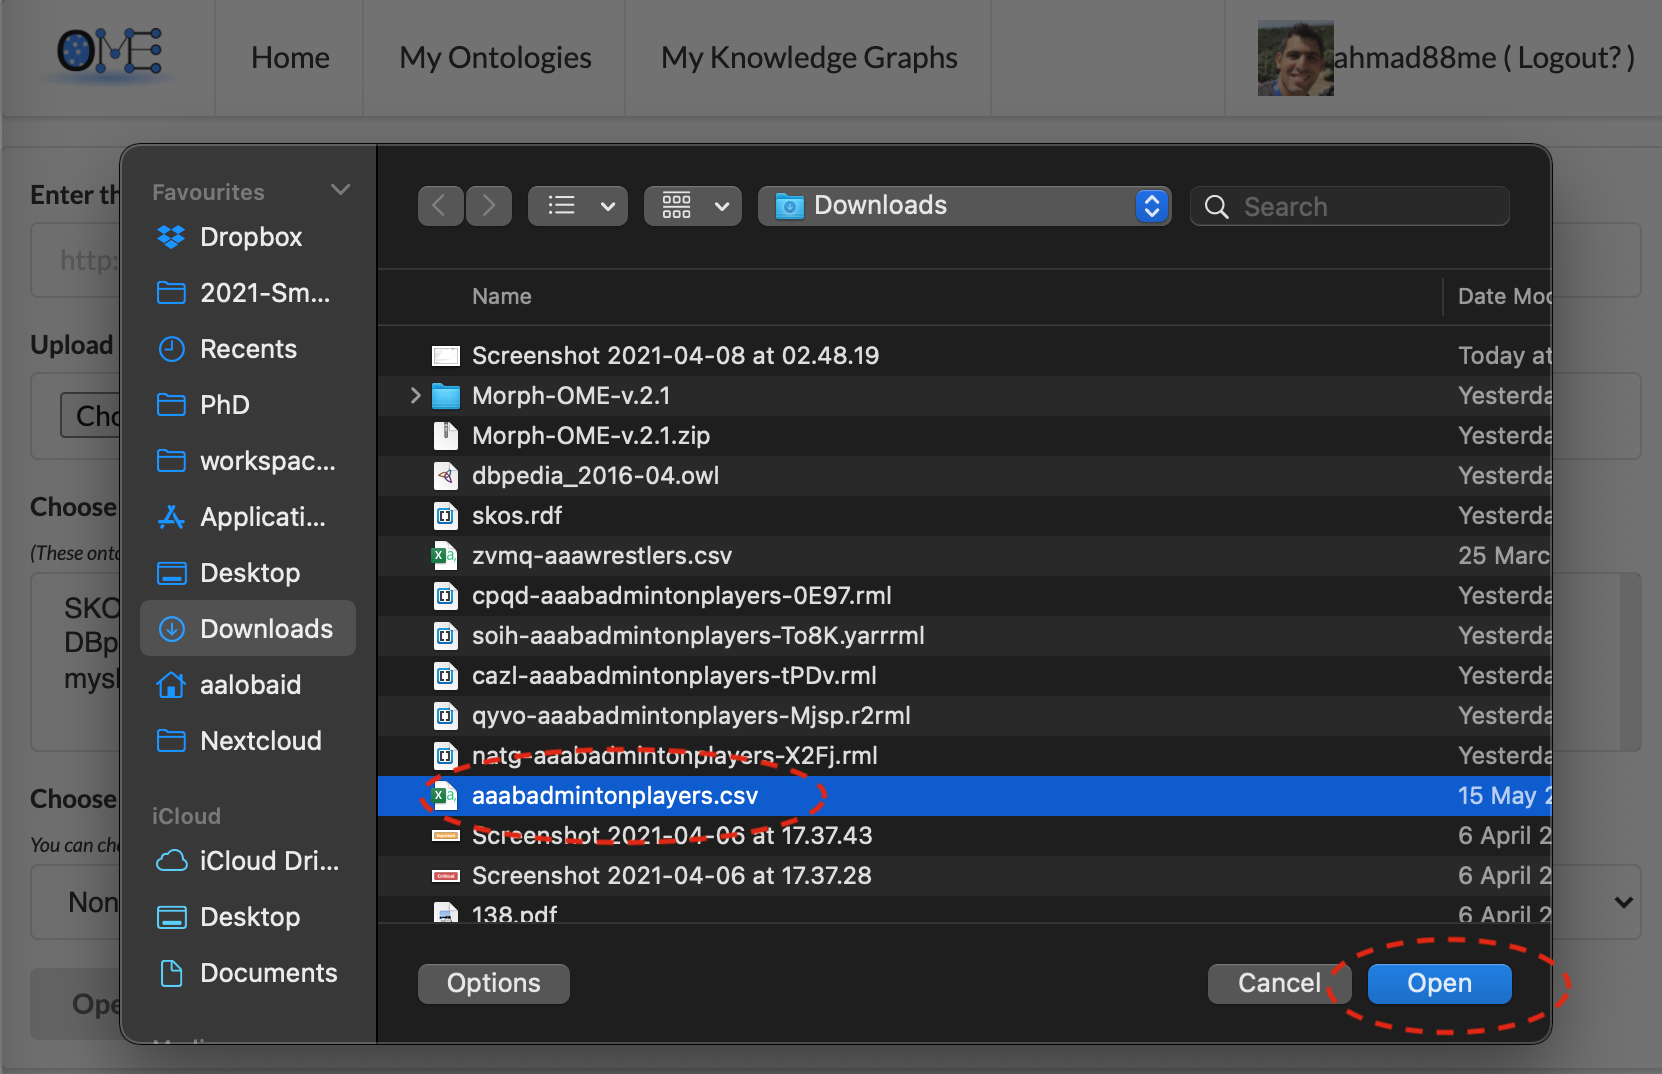Collapse the Favourites sidebar section
Screen dimensions: 1662x1074
click(340, 190)
